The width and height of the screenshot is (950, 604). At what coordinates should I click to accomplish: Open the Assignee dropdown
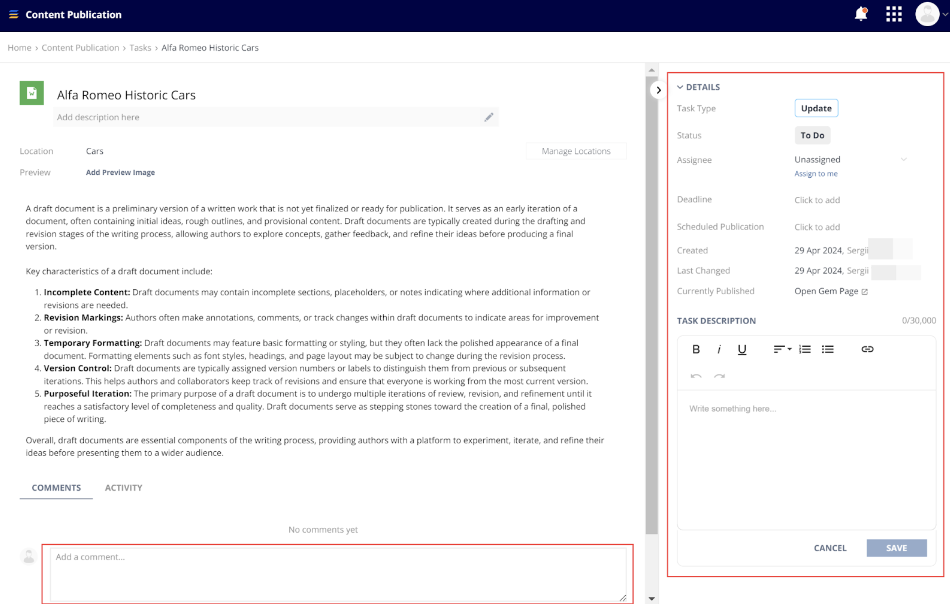[x=851, y=159]
